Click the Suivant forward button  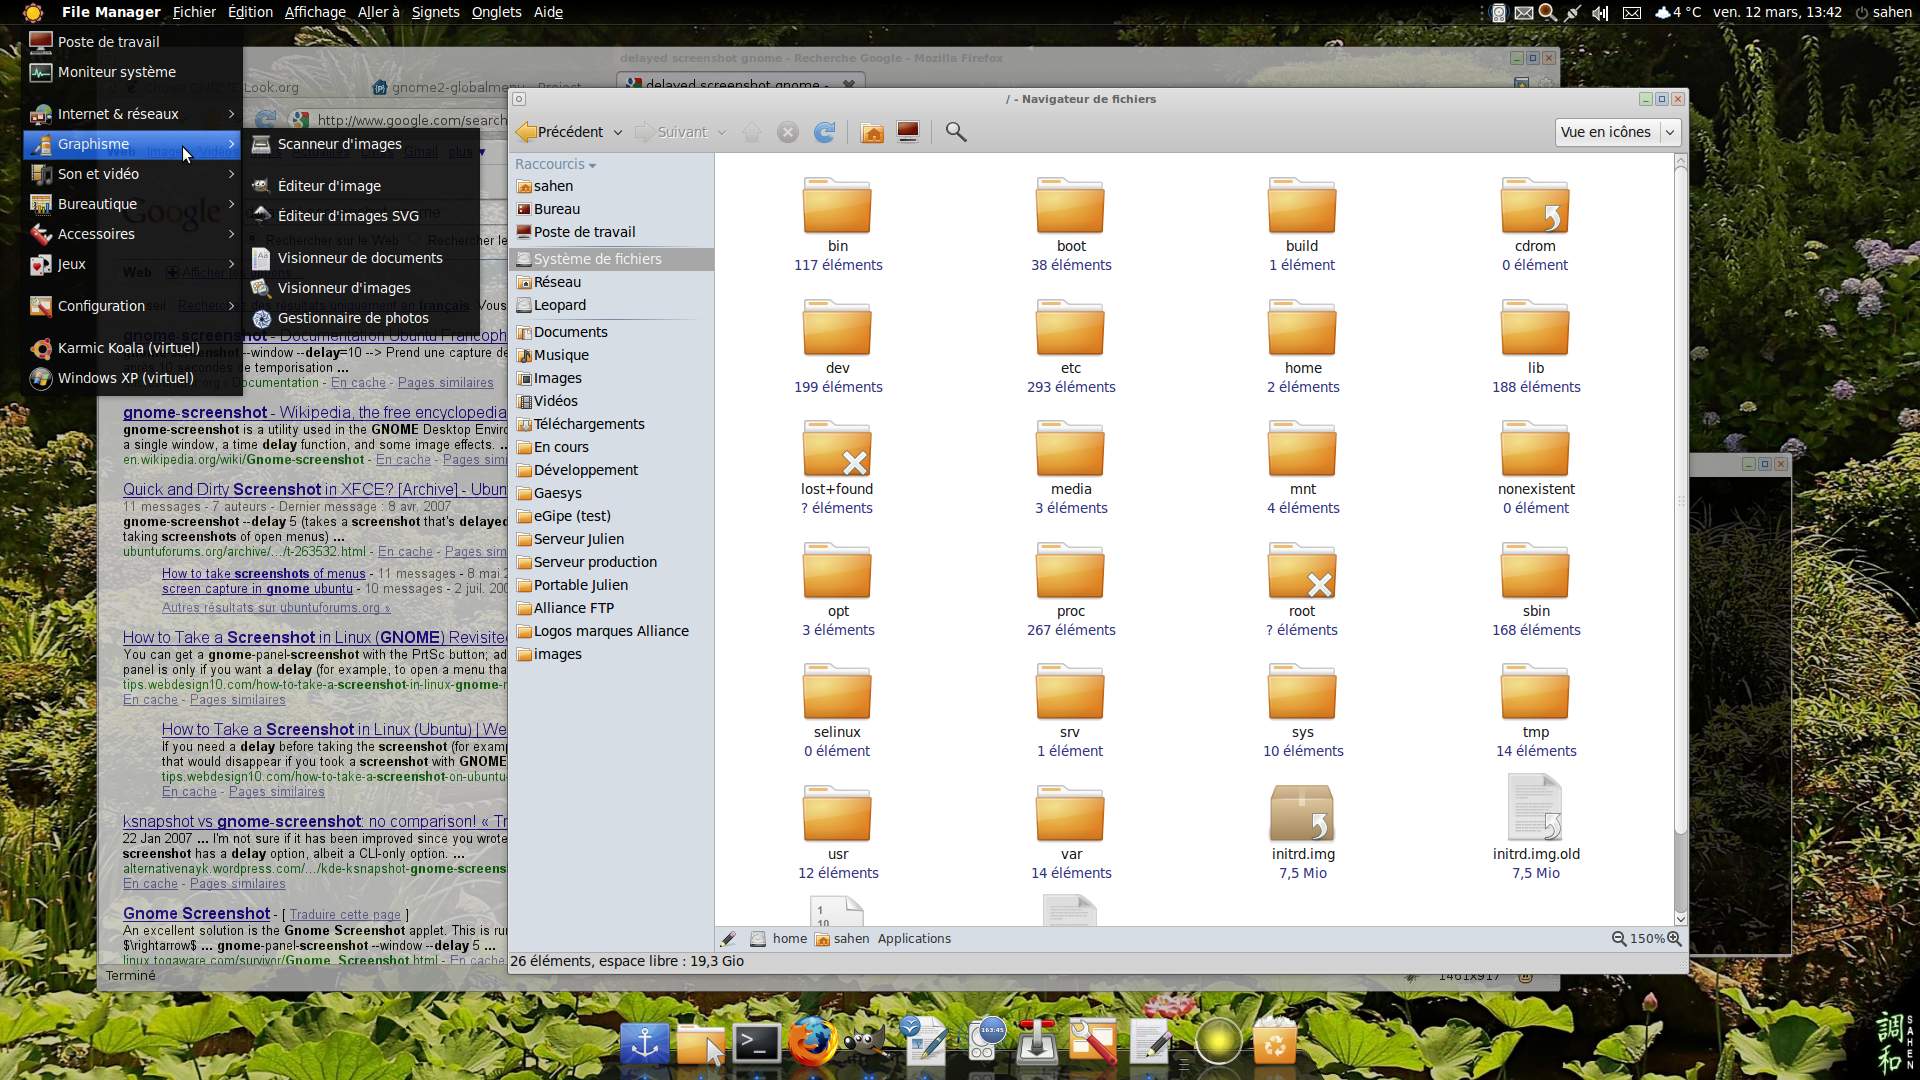coord(671,132)
